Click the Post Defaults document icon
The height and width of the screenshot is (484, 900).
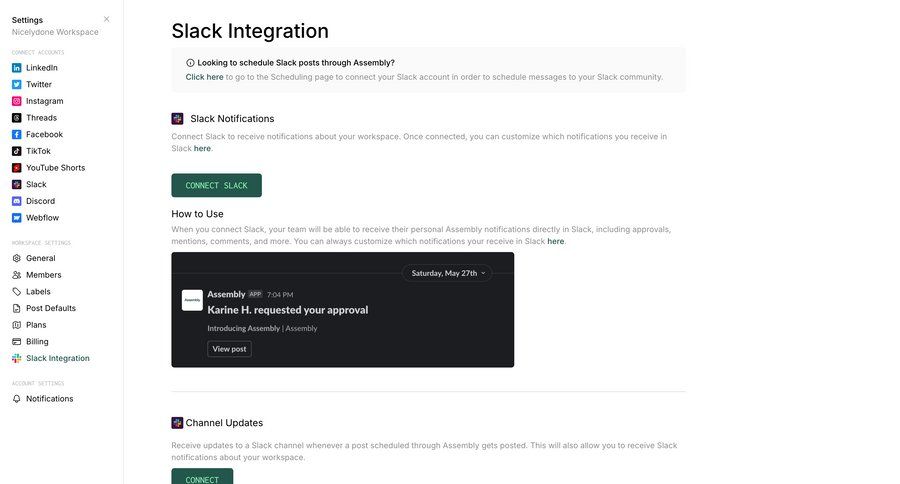pyautogui.click(x=17, y=308)
